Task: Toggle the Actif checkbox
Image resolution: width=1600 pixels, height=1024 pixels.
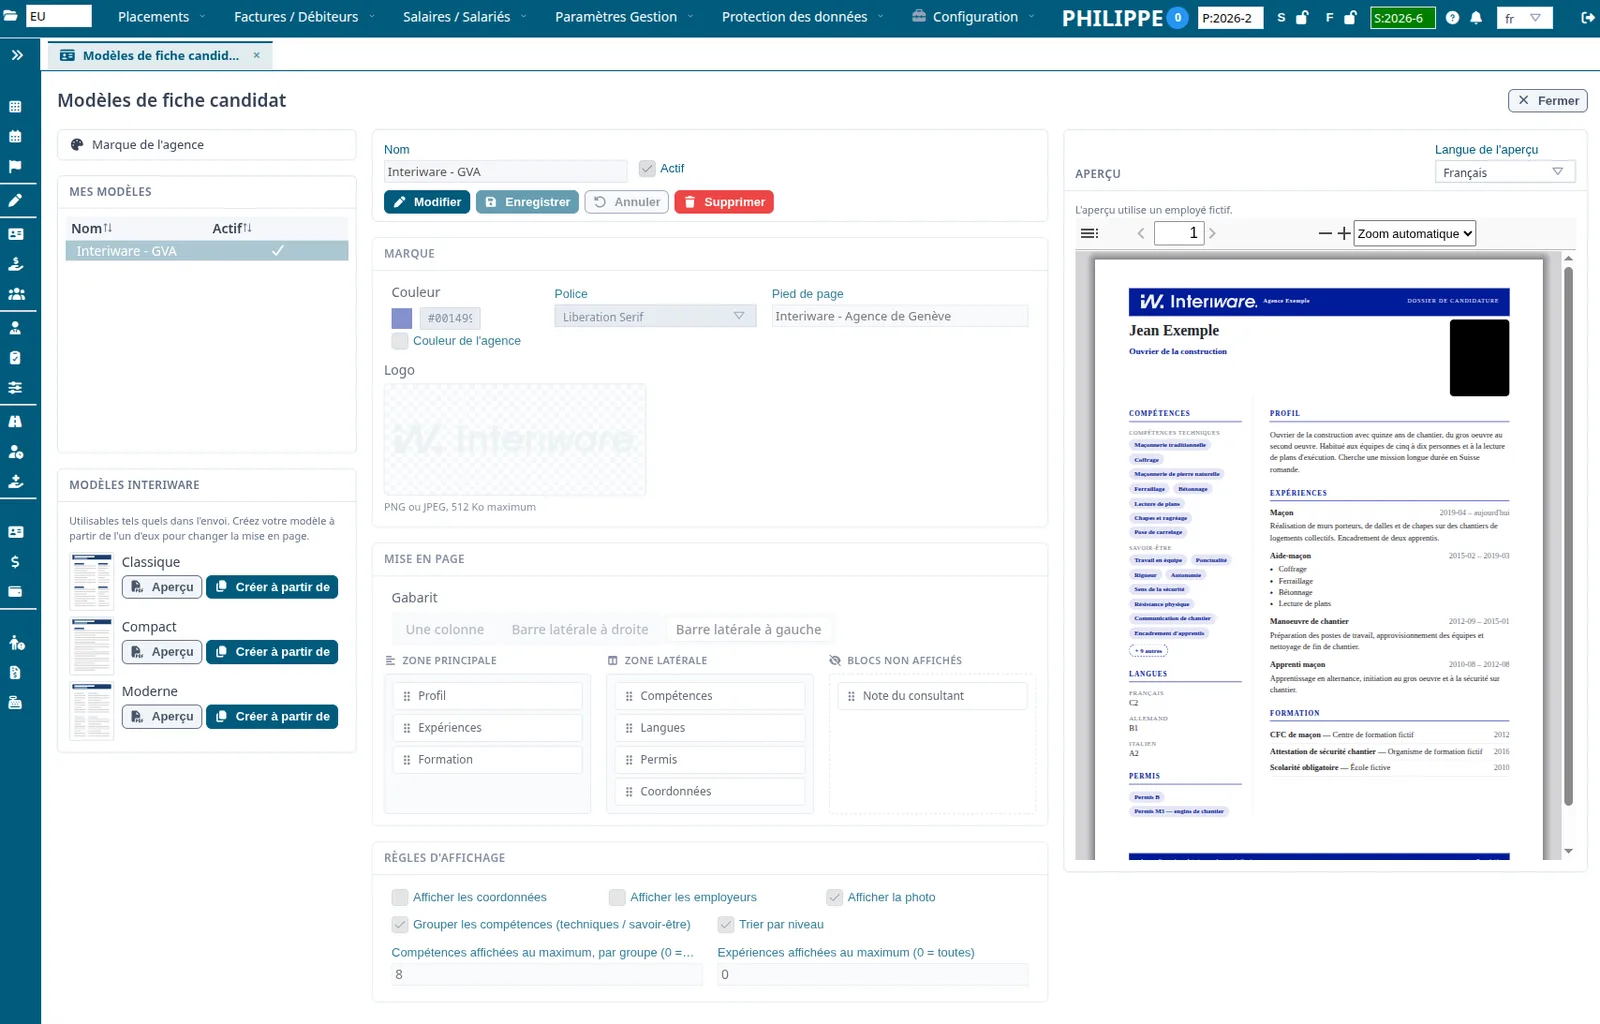Action: click(647, 168)
